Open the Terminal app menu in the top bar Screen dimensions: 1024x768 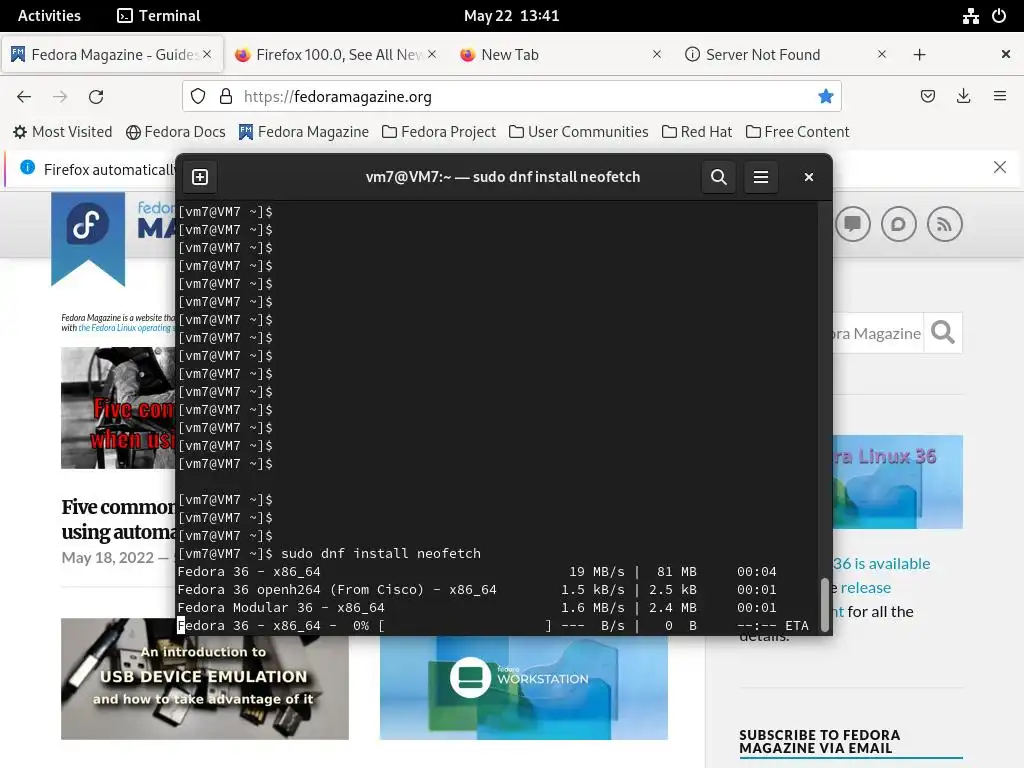pyautogui.click(x=158, y=16)
